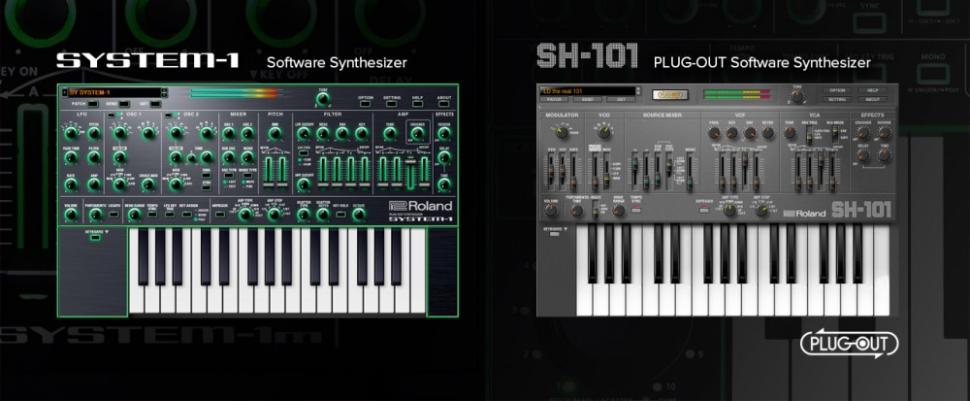Click the PLUG-OUT logo badge
The height and width of the screenshot is (401, 970).
coord(848,343)
